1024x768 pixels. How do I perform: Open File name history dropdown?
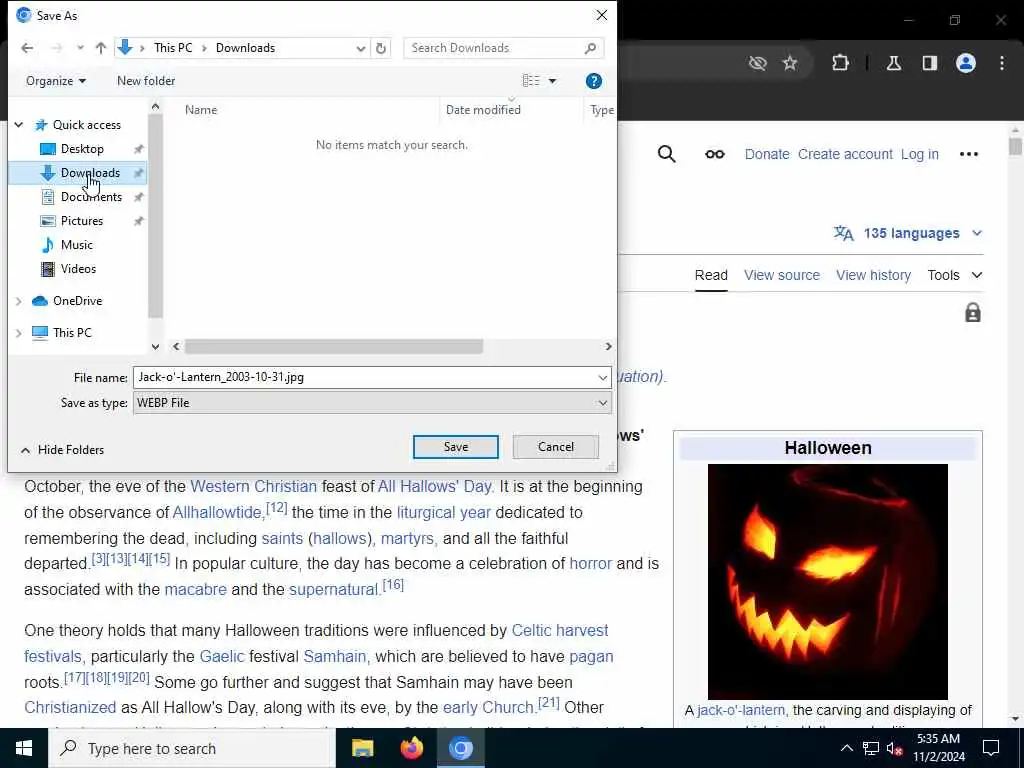(x=603, y=377)
